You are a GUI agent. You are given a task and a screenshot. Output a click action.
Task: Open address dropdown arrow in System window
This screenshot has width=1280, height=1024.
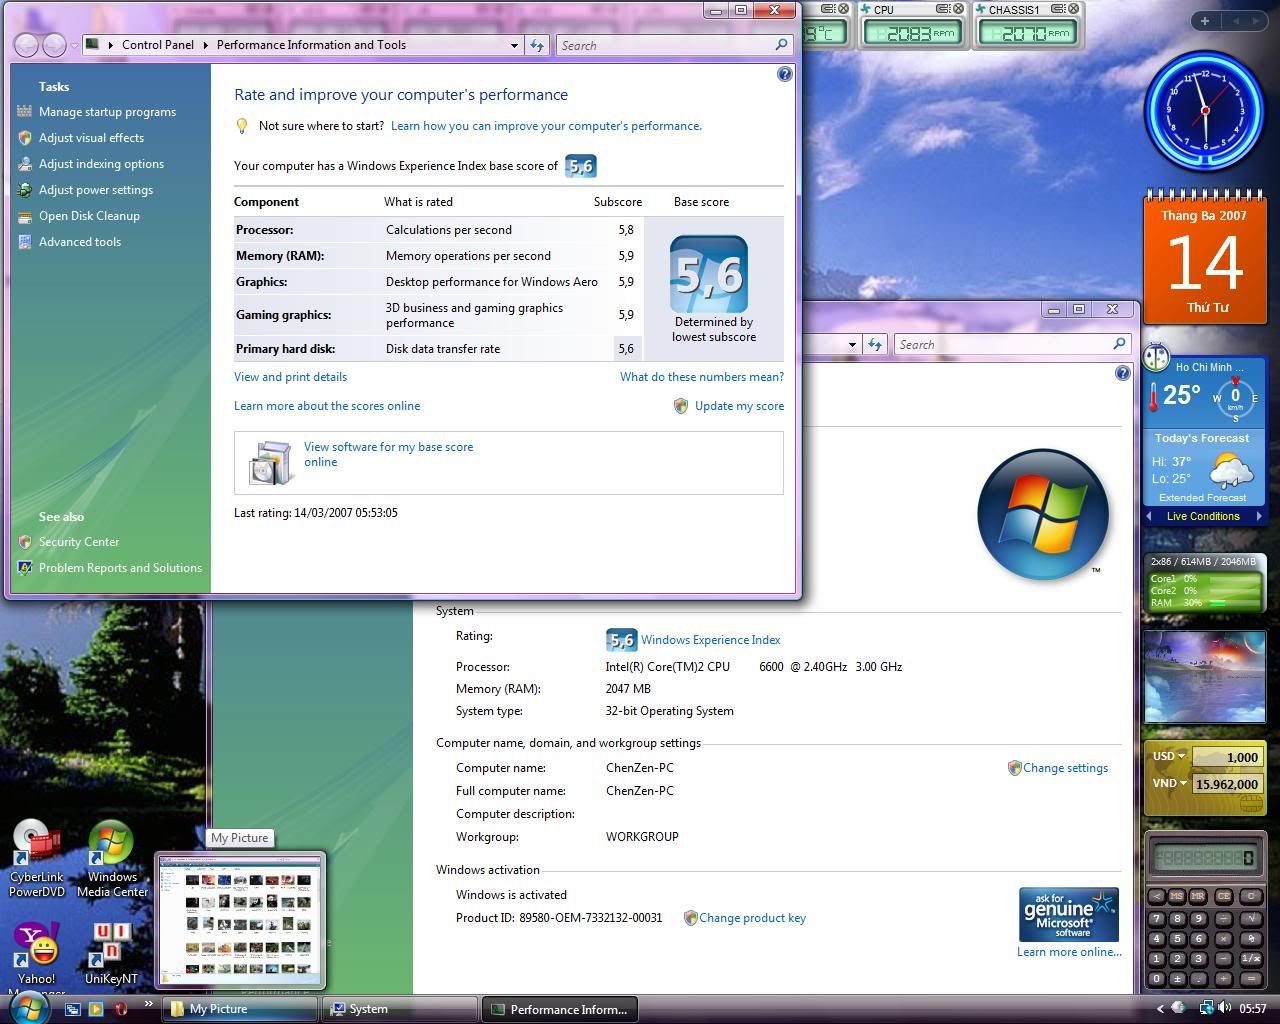click(x=852, y=344)
